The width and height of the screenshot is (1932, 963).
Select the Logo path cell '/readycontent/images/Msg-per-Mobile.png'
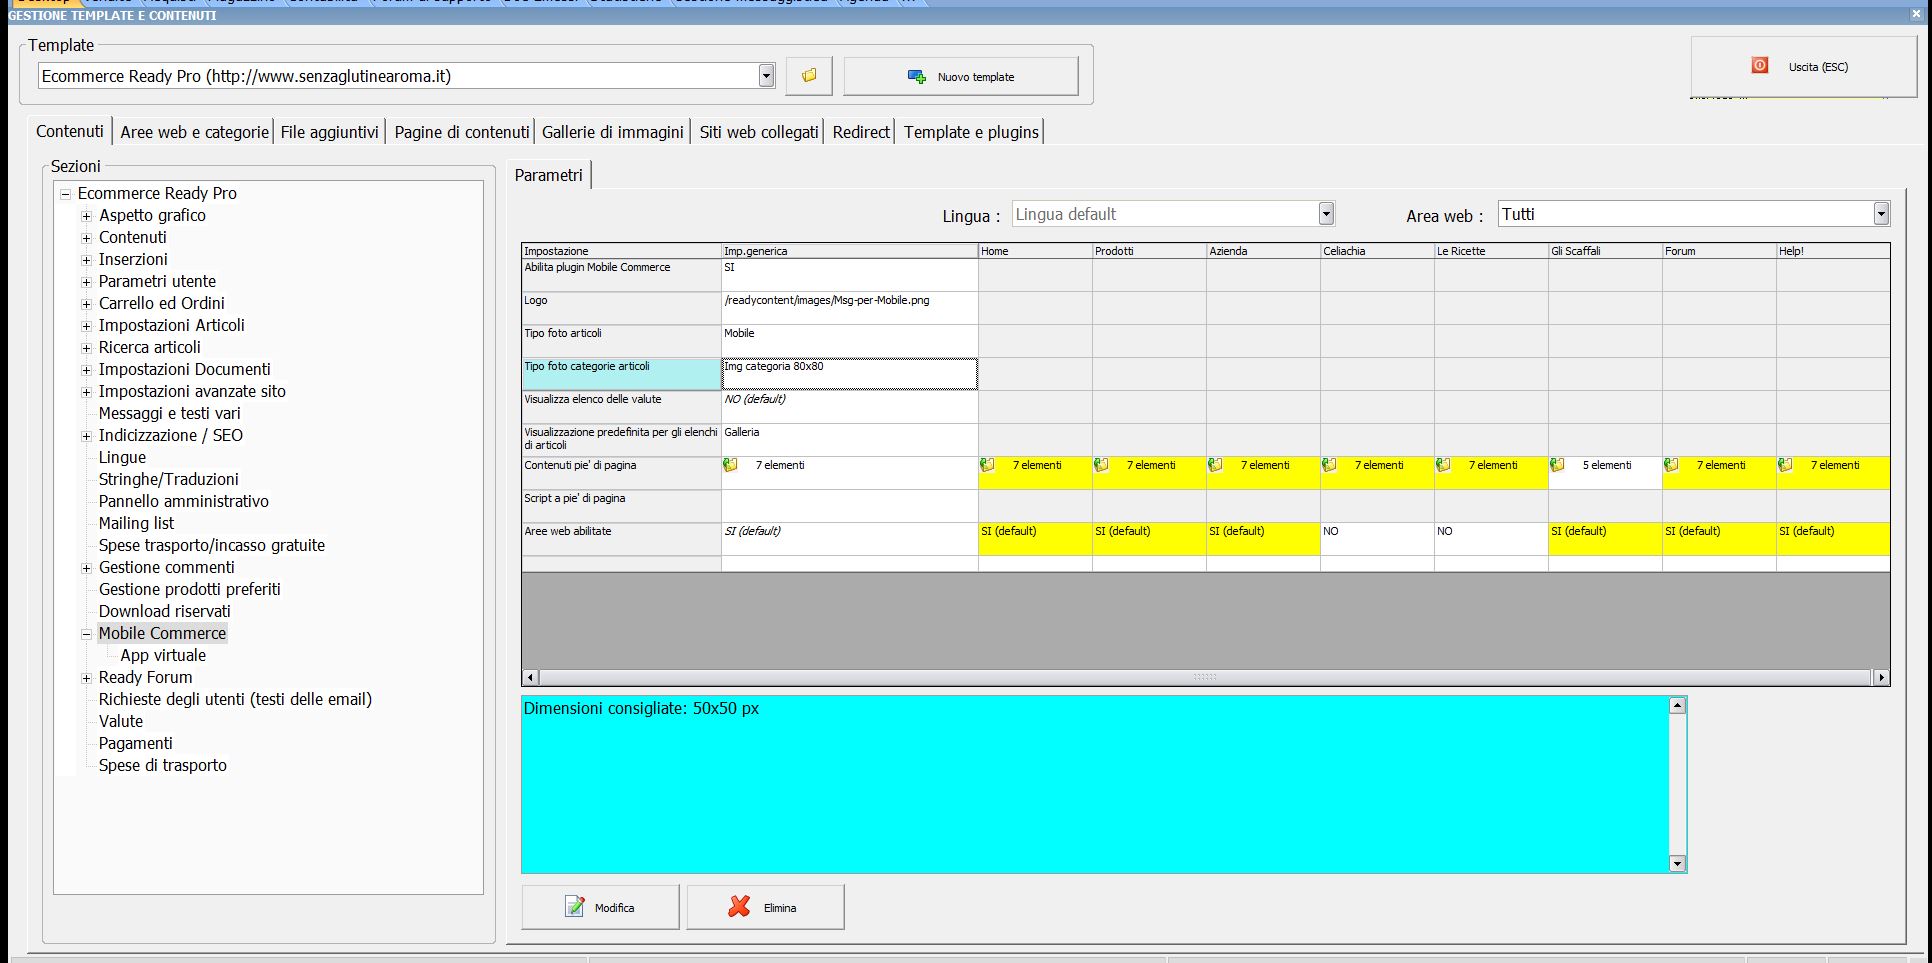(x=849, y=308)
